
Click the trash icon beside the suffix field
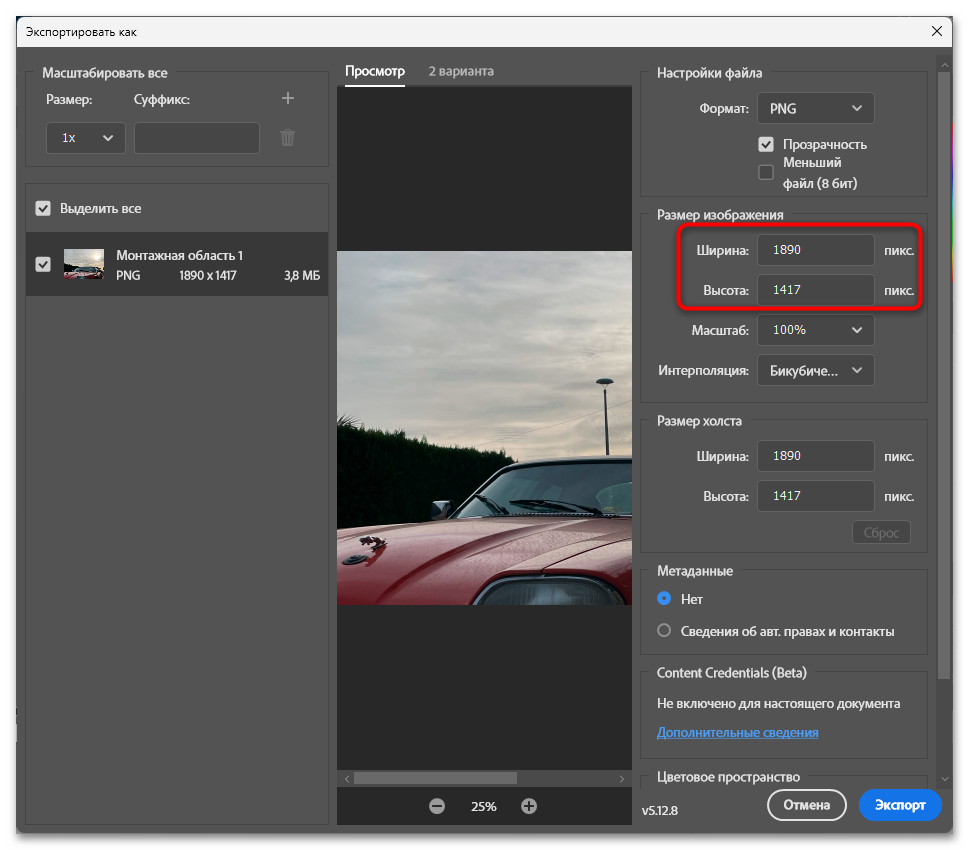point(288,138)
